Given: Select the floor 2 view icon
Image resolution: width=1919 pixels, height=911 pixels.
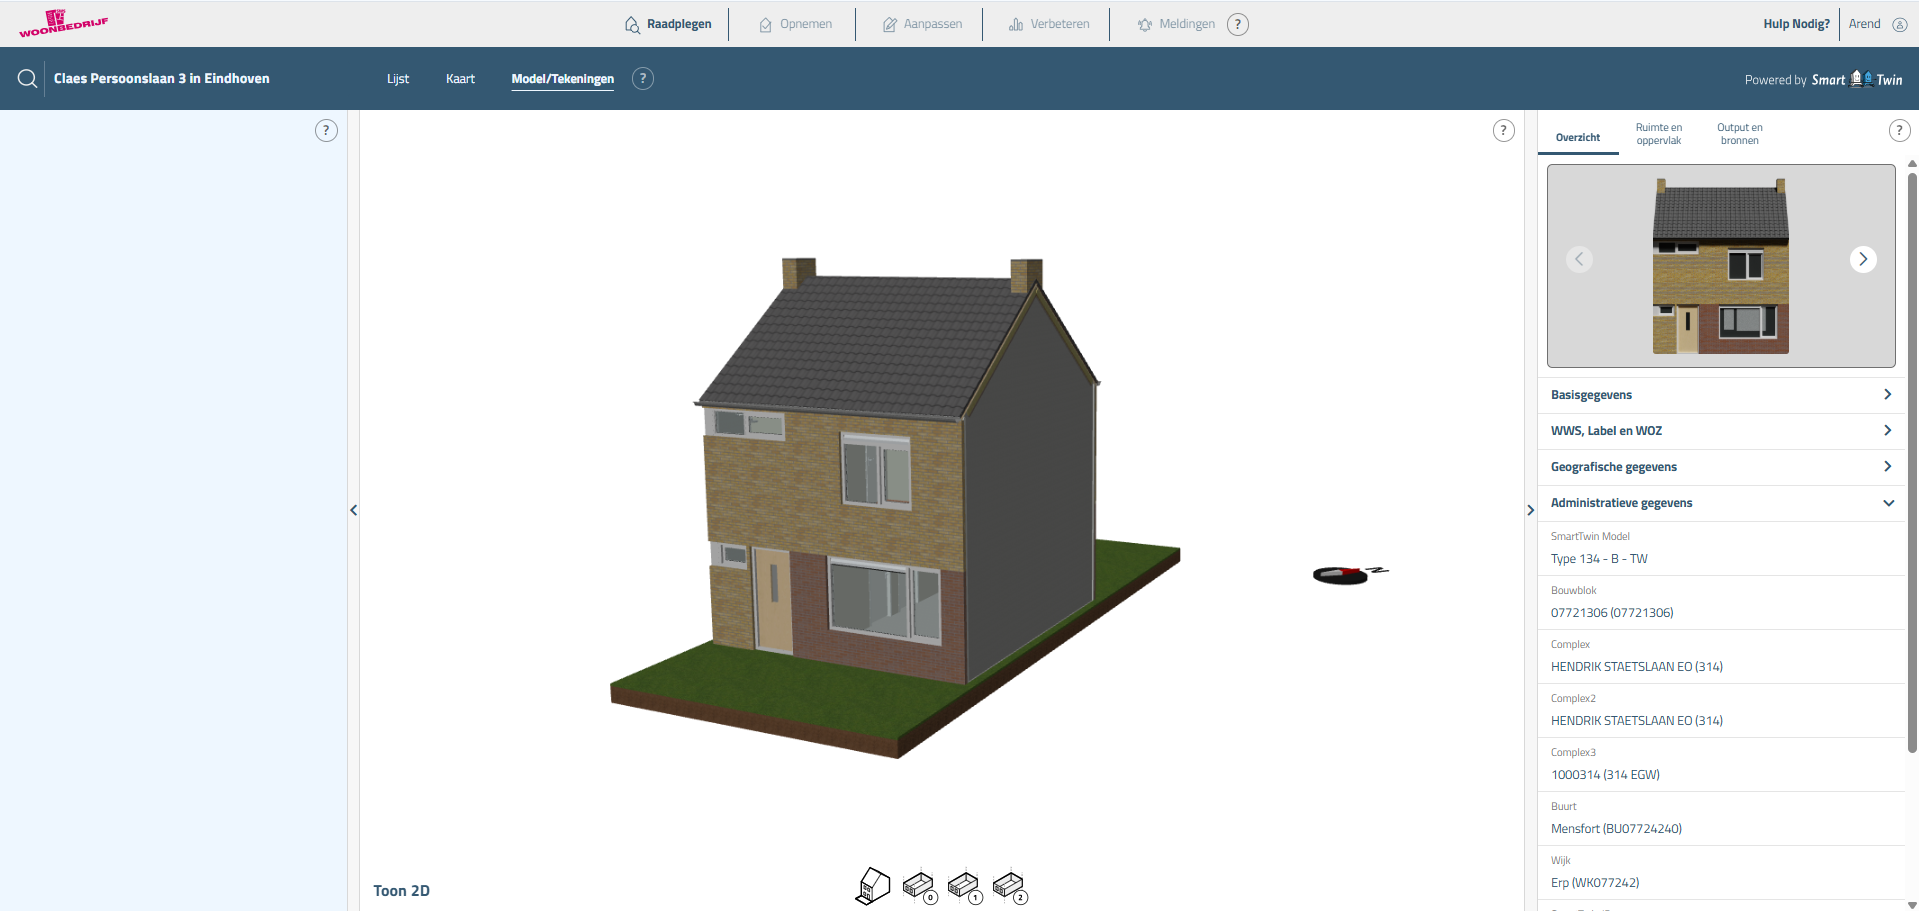Looking at the screenshot, I should coord(1009,886).
